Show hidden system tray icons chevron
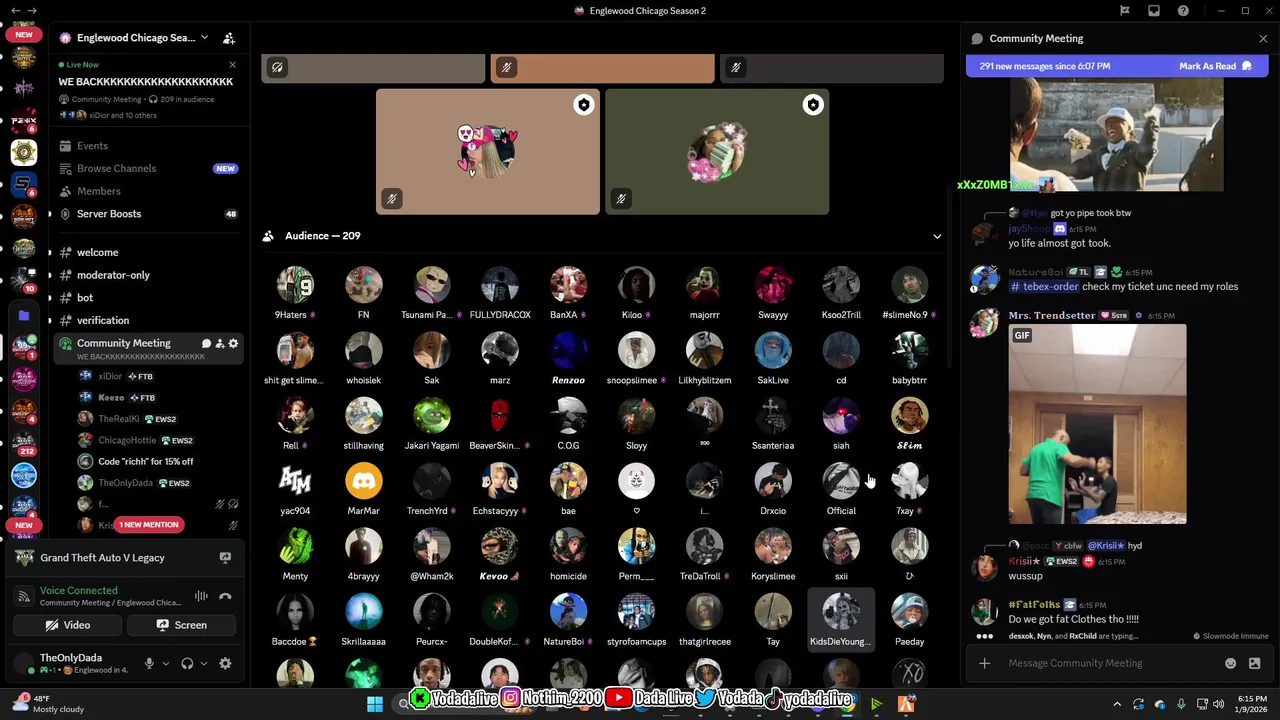Image resolution: width=1280 pixels, height=720 pixels. [1117, 704]
